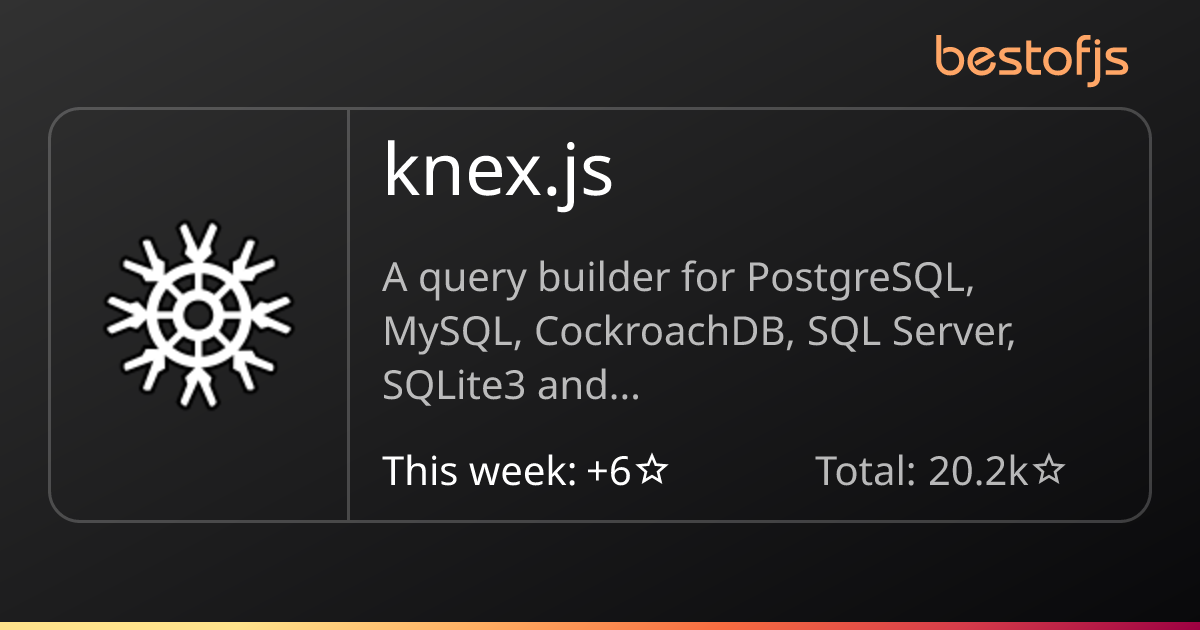This screenshot has width=1200, height=630.
Task: Select the "Total:" label
Action: (866, 471)
